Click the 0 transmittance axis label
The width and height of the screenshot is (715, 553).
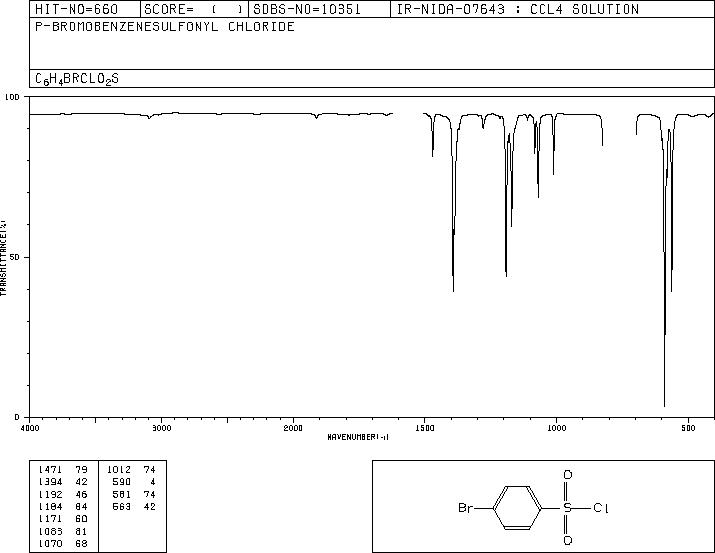17,417
